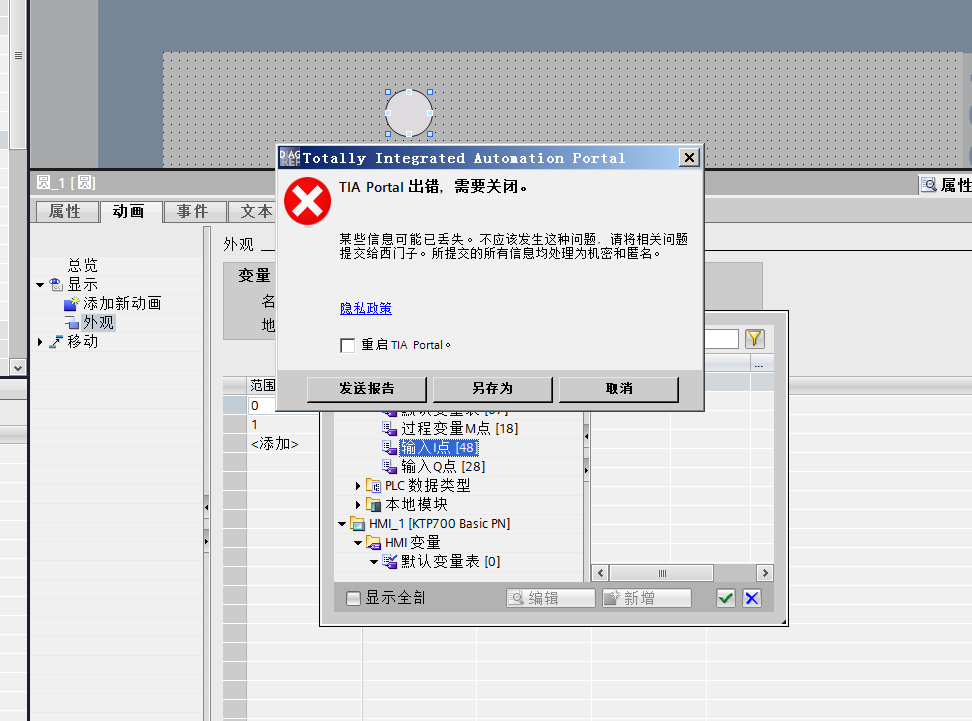This screenshot has width=972, height=721.
Task: Click the PLC 数据类型 folder icon
Action: pos(373,485)
